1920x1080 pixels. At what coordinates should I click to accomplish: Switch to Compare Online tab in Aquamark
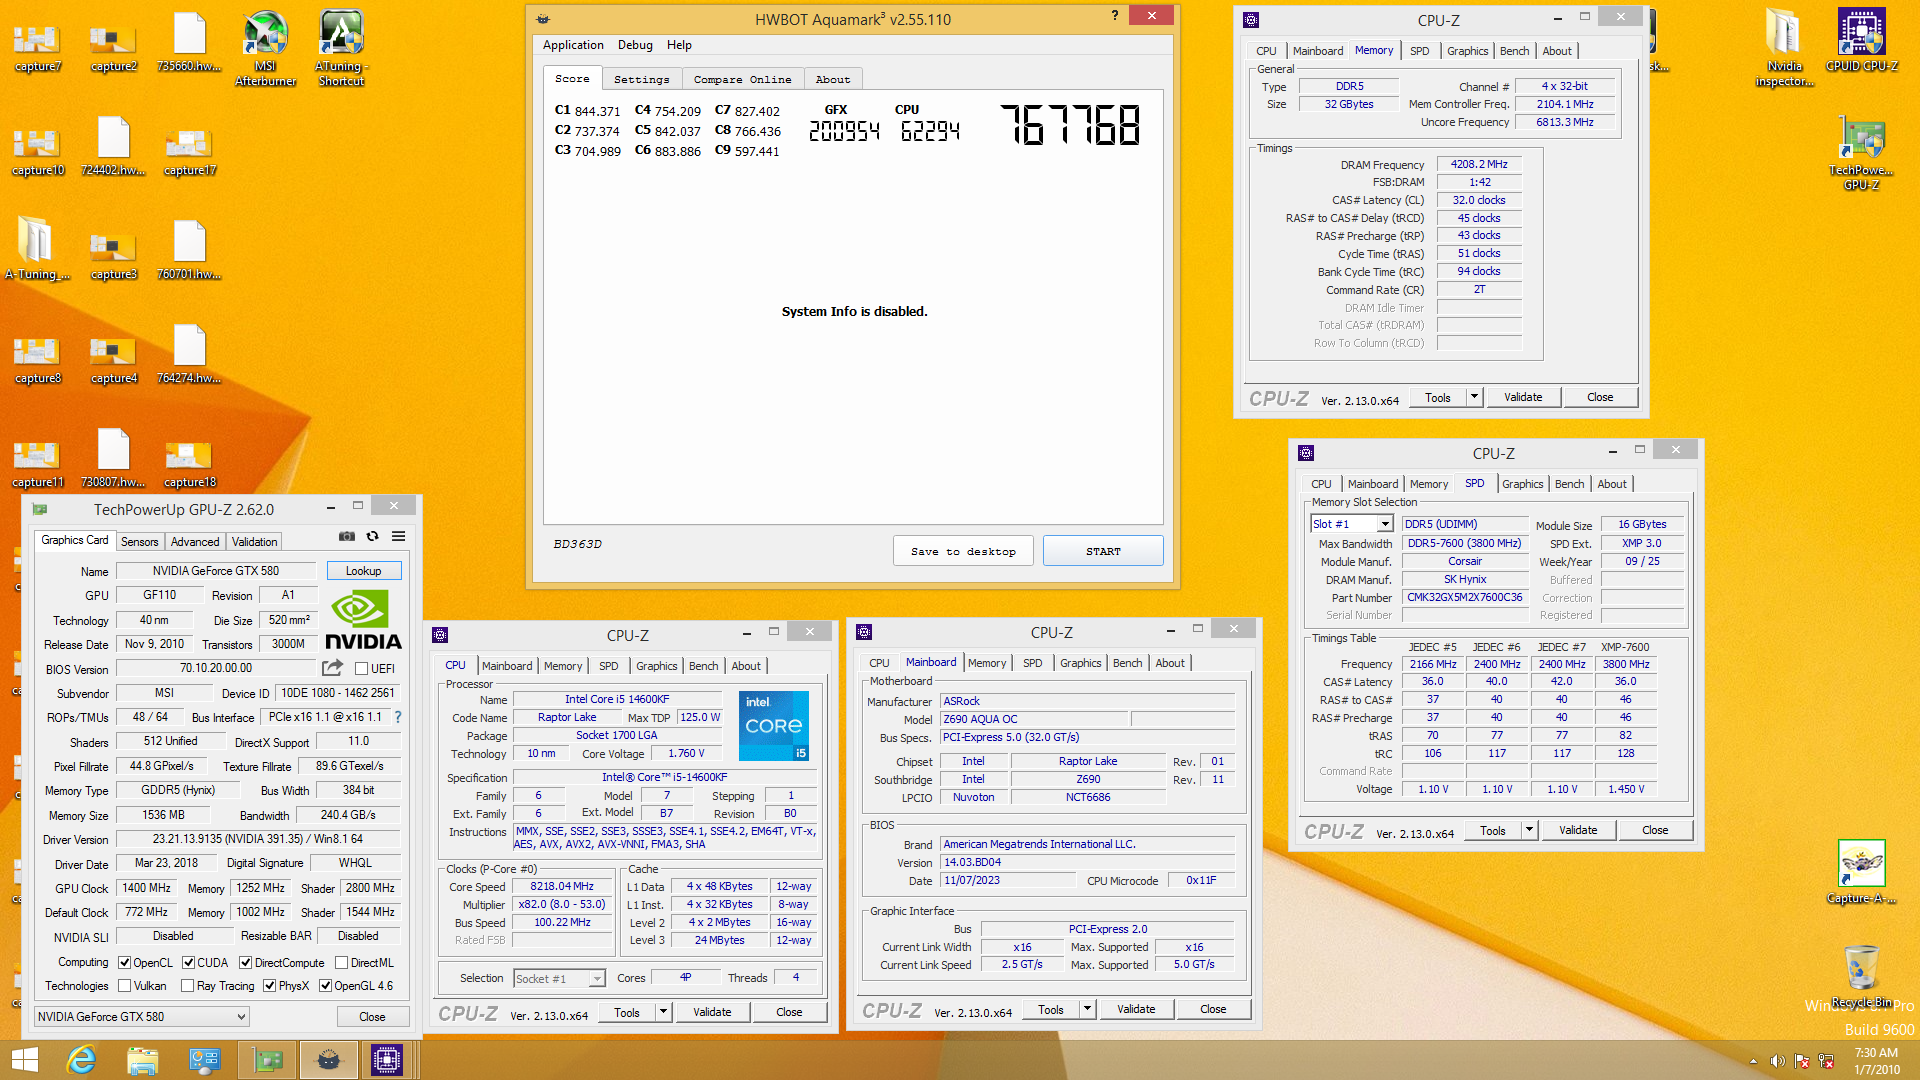(742, 79)
